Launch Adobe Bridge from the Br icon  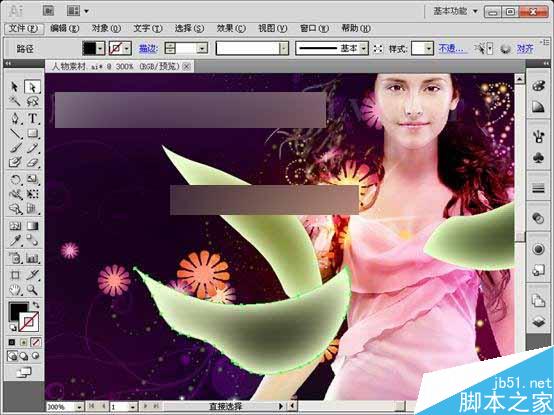[49, 11]
